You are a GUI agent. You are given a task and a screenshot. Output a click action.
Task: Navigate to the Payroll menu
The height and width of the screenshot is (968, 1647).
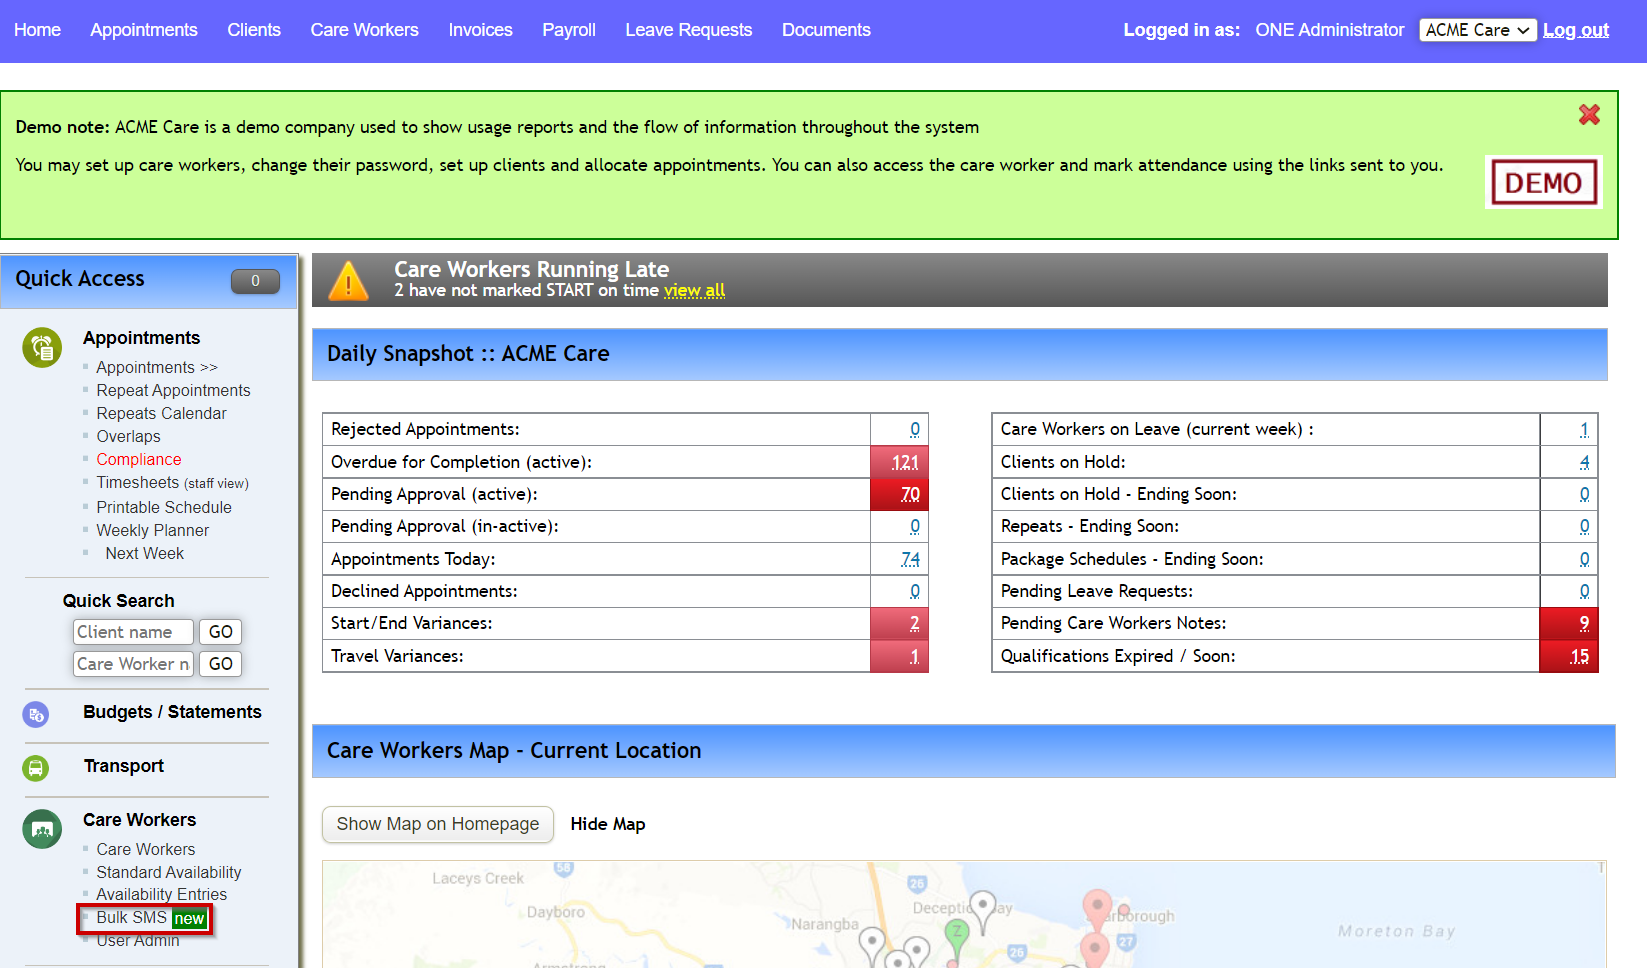click(568, 30)
